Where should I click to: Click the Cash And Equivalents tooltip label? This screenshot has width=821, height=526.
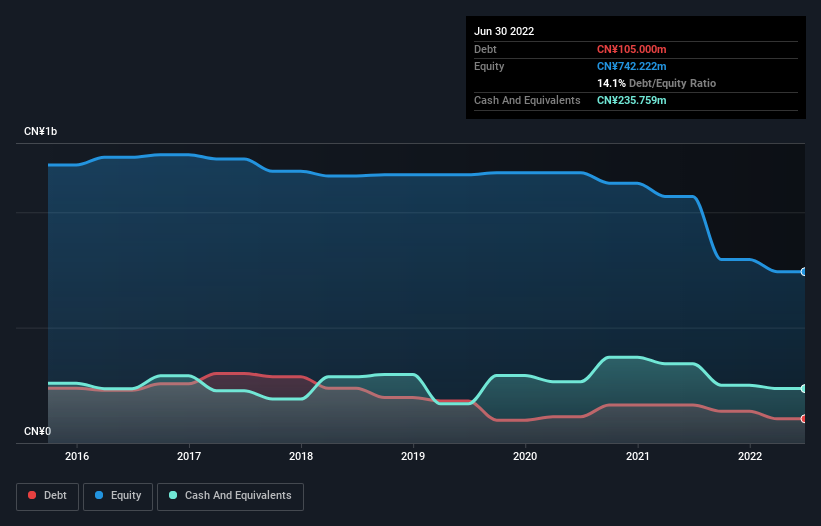point(527,100)
